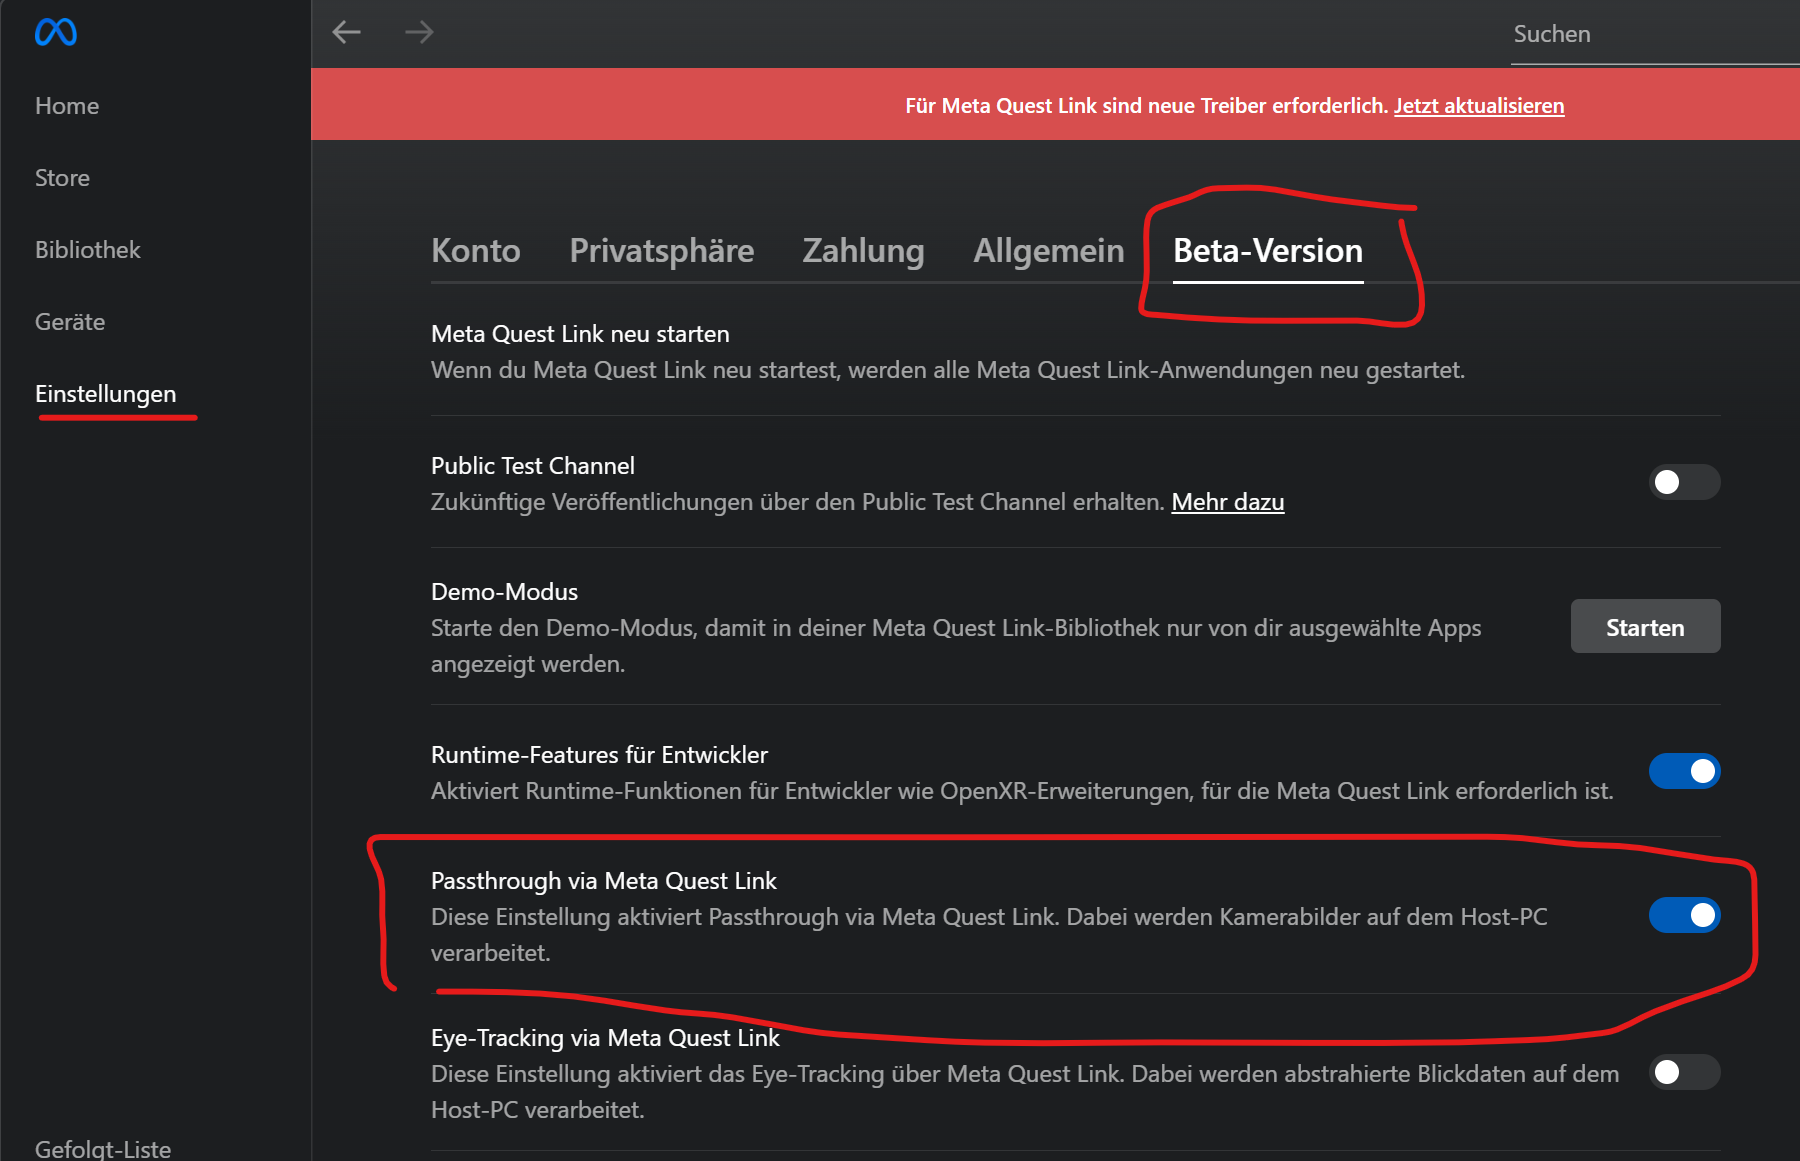This screenshot has width=1800, height=1161.
Task: Open Home in the sidebar
Action: point(67,106)
